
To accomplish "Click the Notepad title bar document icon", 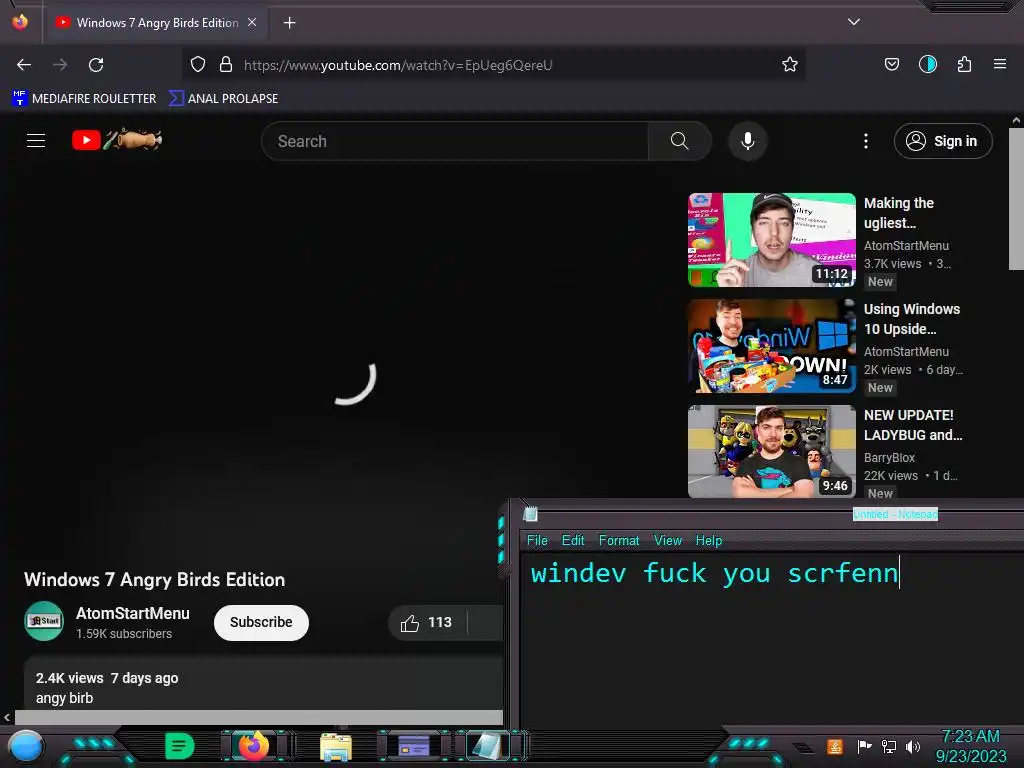I will [x=530, y=514].
